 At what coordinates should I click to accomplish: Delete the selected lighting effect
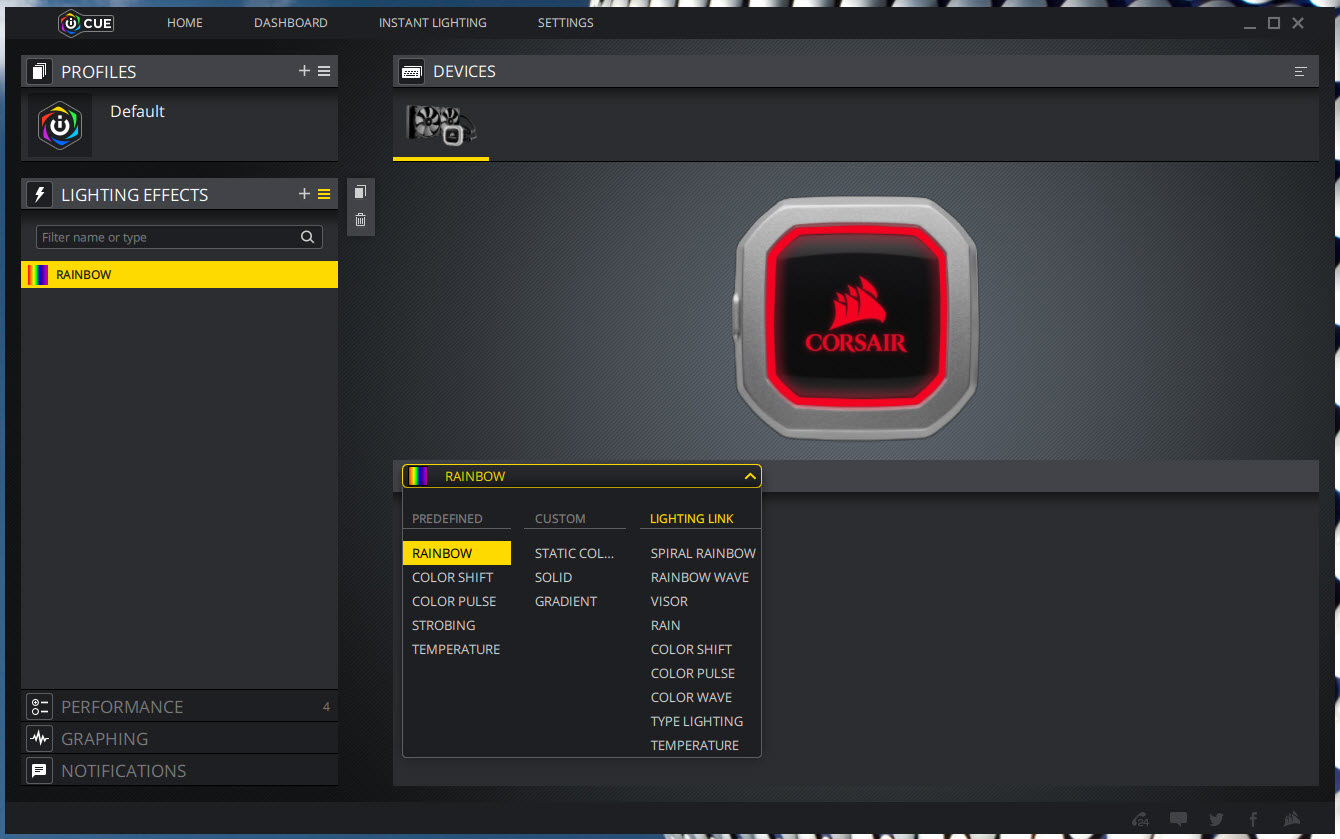click(x=361, y=220)
